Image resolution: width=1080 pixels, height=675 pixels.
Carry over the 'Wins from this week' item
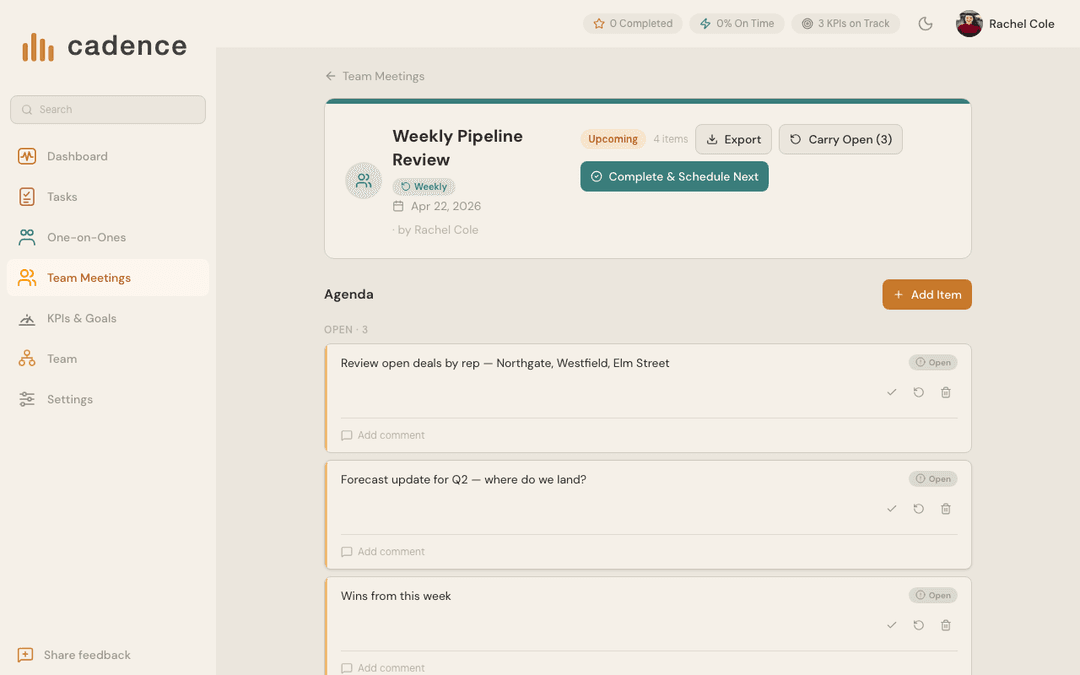(918, 626)
